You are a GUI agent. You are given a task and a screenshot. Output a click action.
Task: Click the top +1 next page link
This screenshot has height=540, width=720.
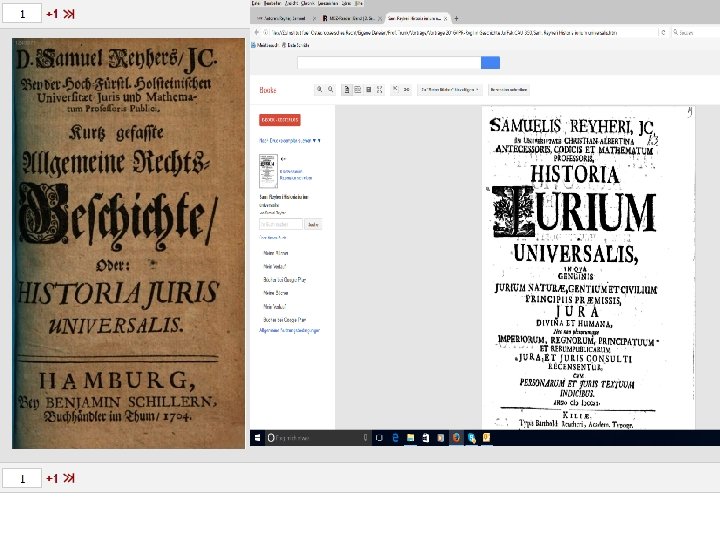[x=52, y=14]
